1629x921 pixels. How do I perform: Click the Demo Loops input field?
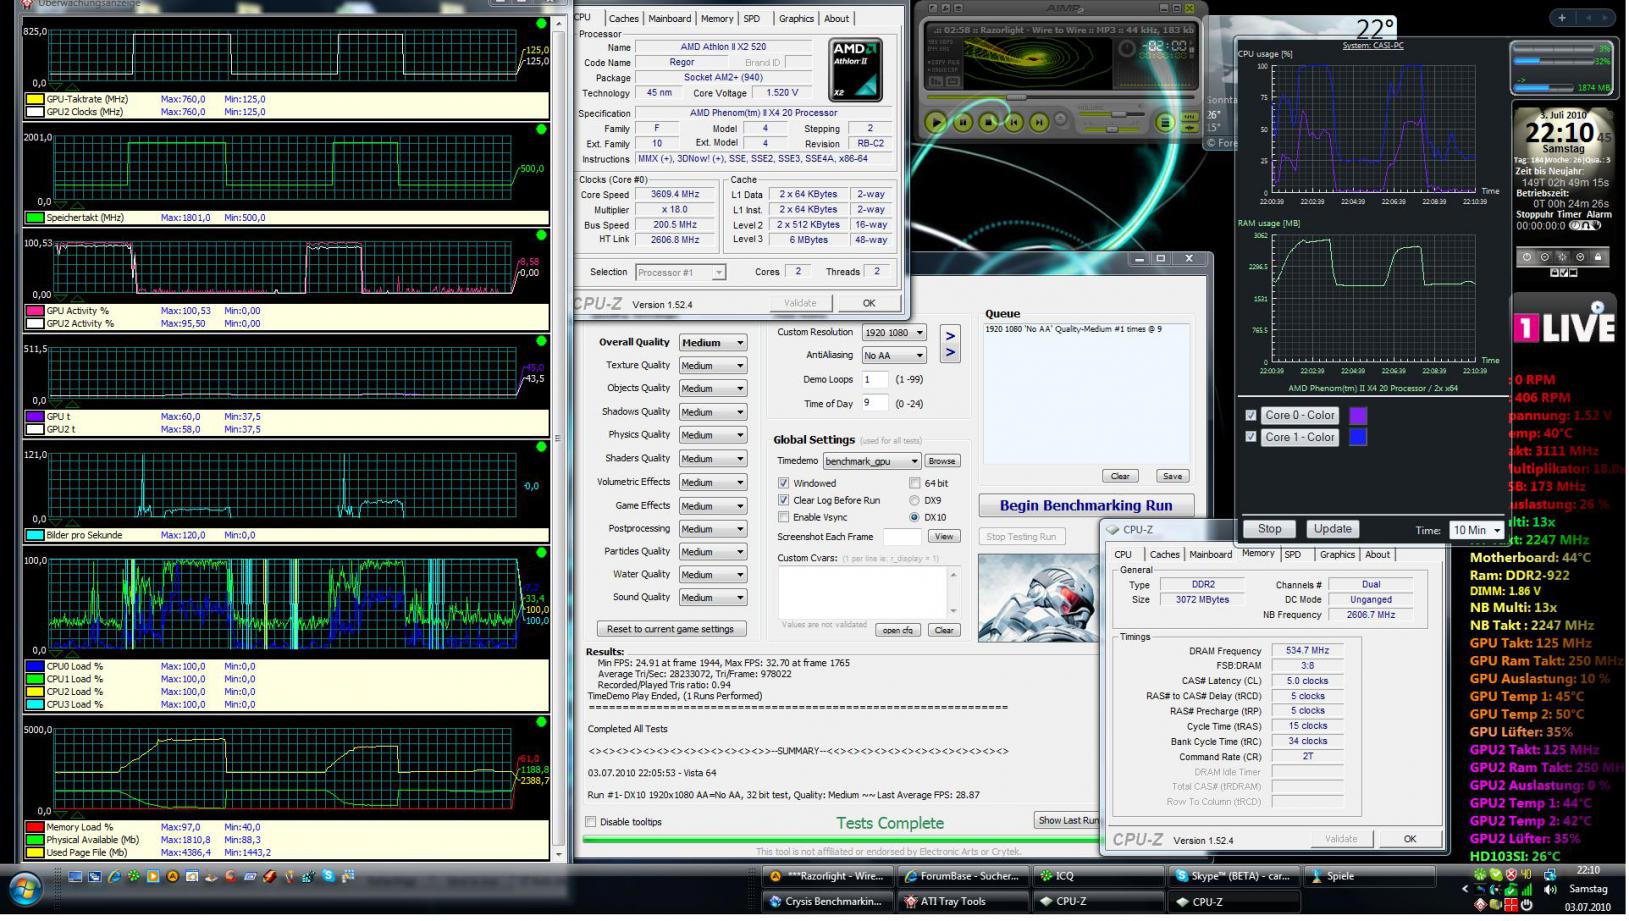(x=874, y=379)
